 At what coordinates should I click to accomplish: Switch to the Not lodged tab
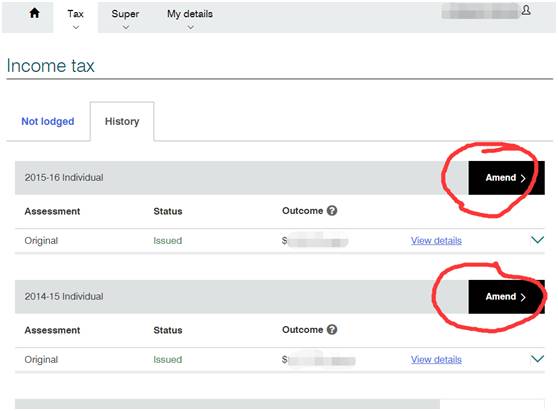pos(48,121)
